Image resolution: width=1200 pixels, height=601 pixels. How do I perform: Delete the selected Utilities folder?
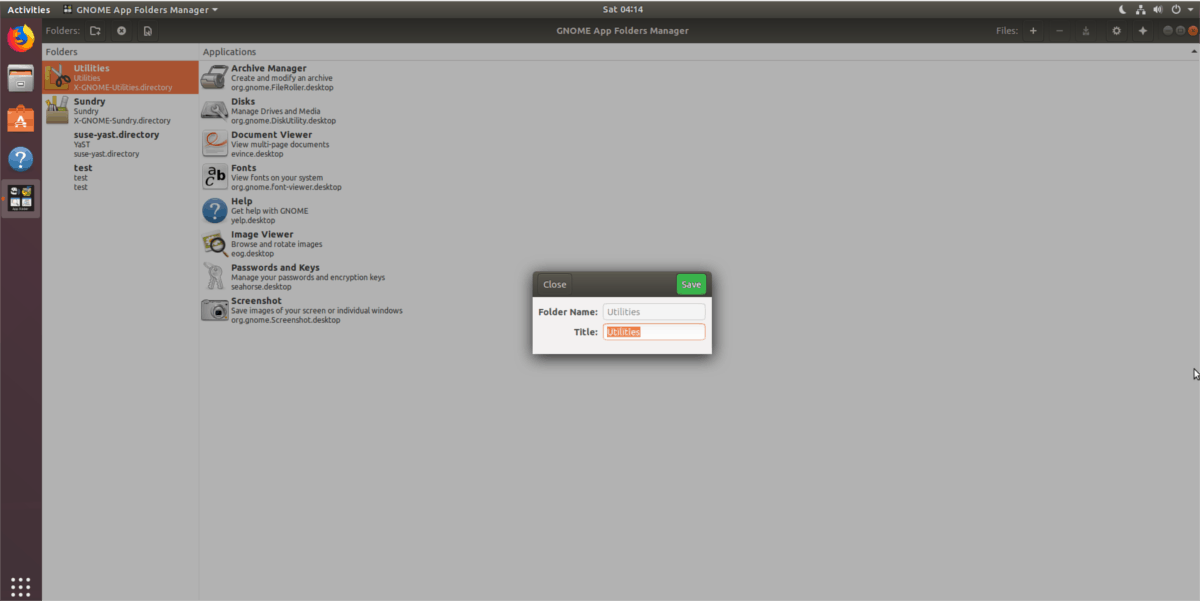[121, 30]
